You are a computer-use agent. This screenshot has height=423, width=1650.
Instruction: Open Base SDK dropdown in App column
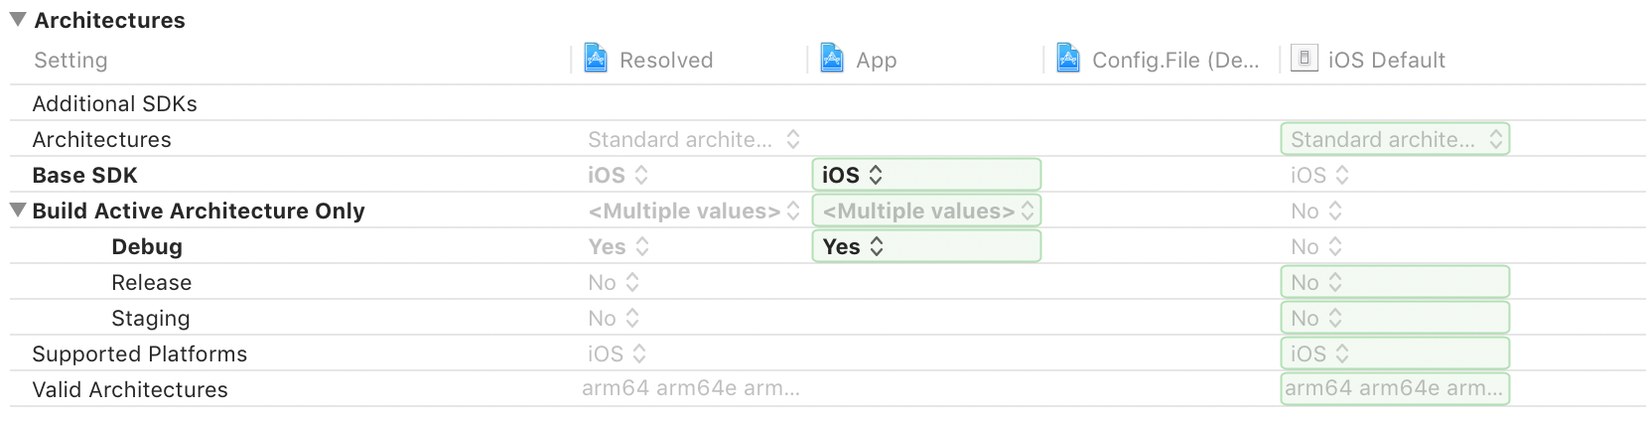[926, 175]
